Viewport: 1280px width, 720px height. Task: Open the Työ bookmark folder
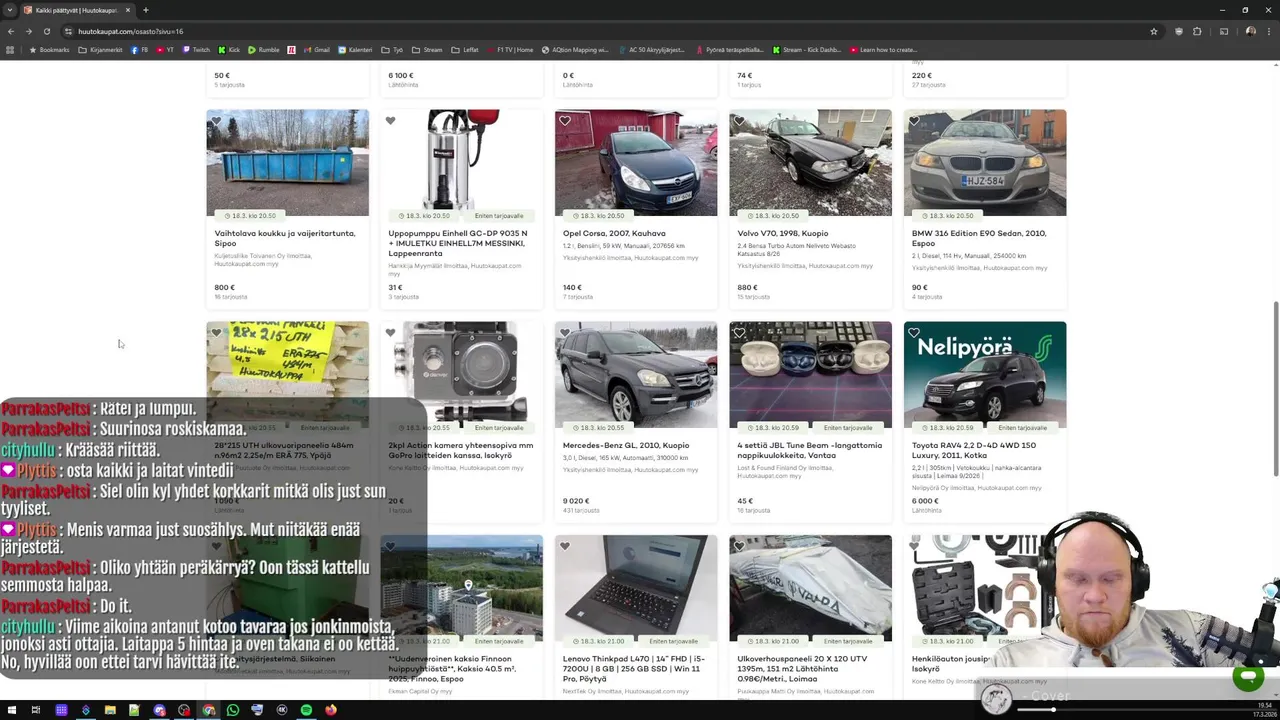[x=392, y=50]
